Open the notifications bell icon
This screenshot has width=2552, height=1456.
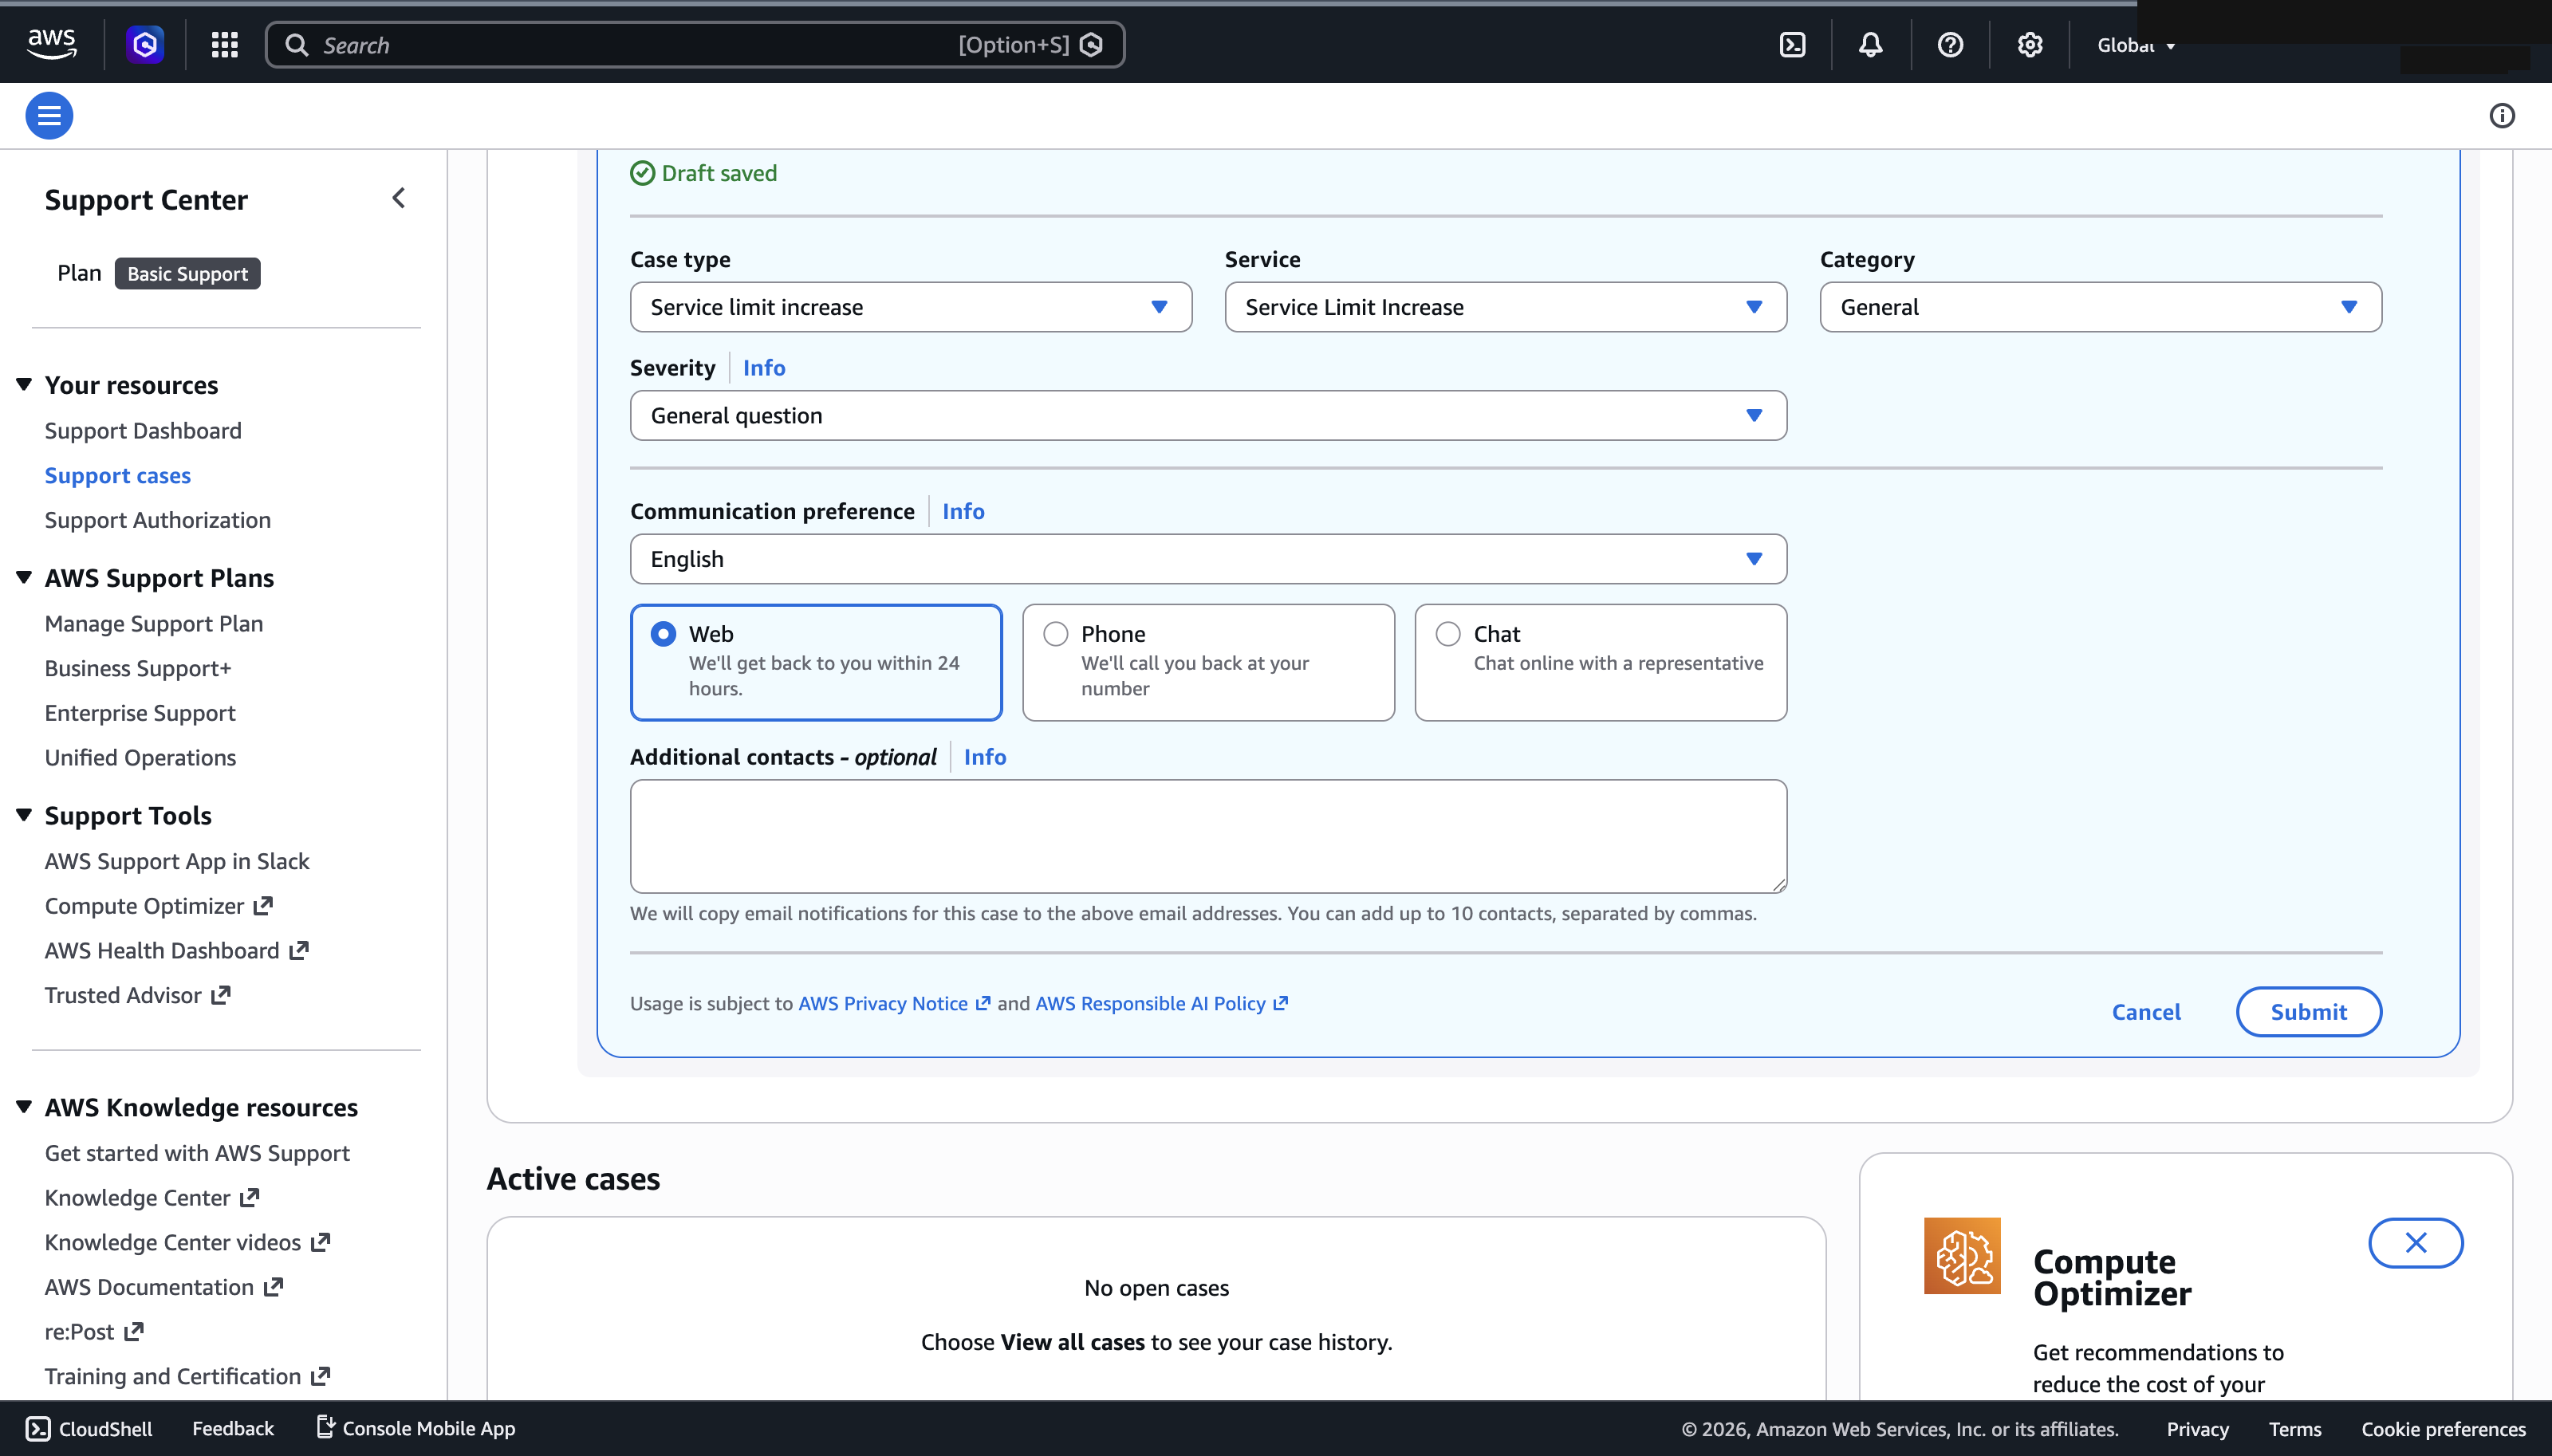[1871, 44]
